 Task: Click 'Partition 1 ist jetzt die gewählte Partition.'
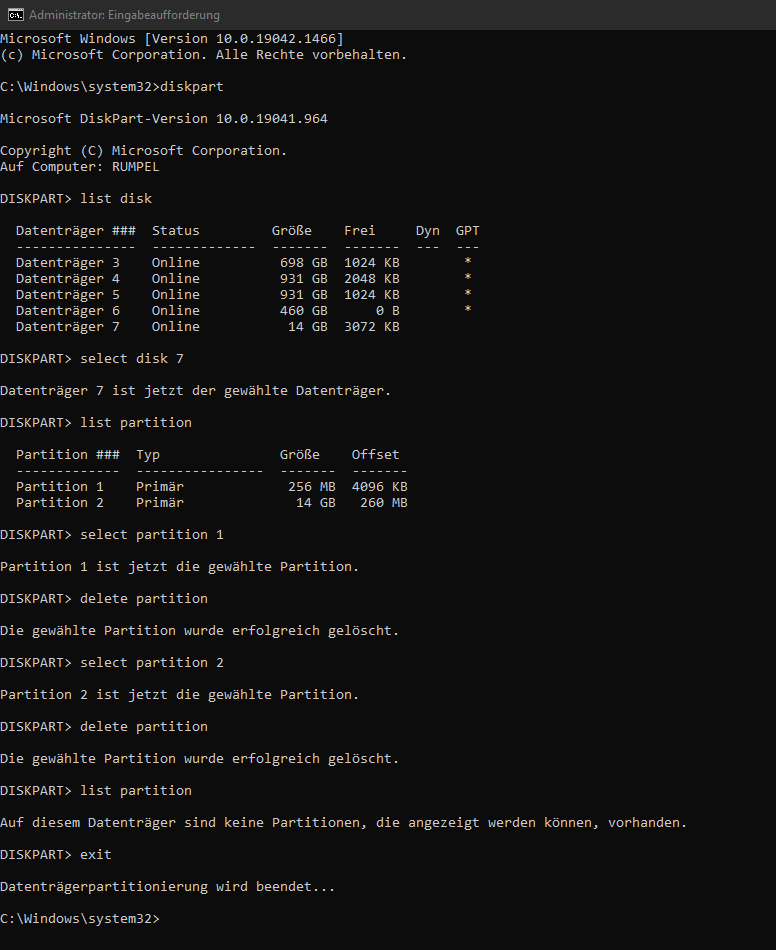point(180,567)
